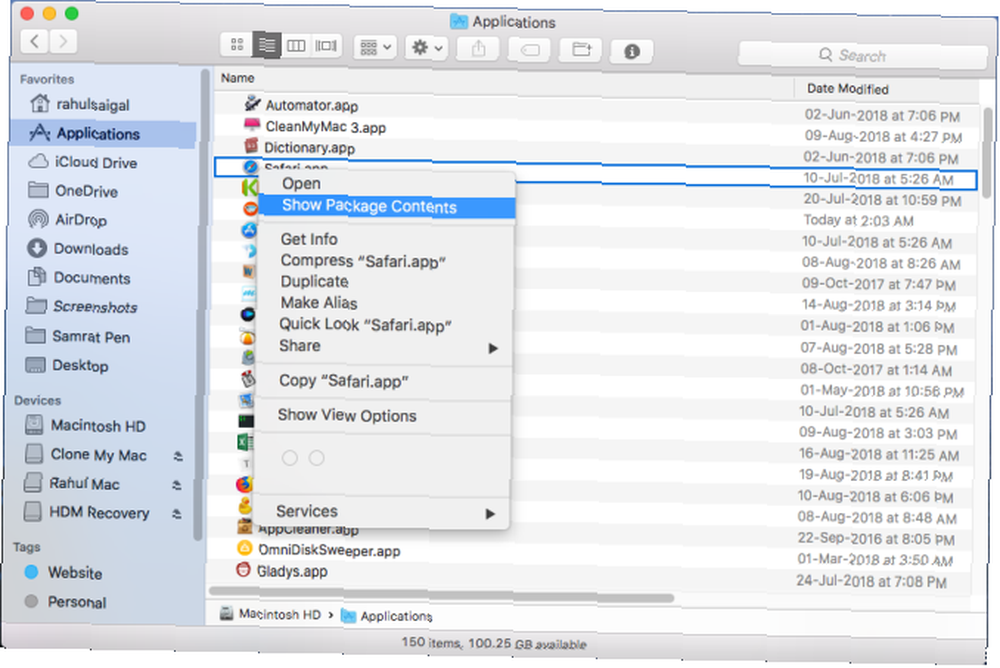Open the arrange-by grouping dropdown
The image size is (1000, 668).
[375, 47]
